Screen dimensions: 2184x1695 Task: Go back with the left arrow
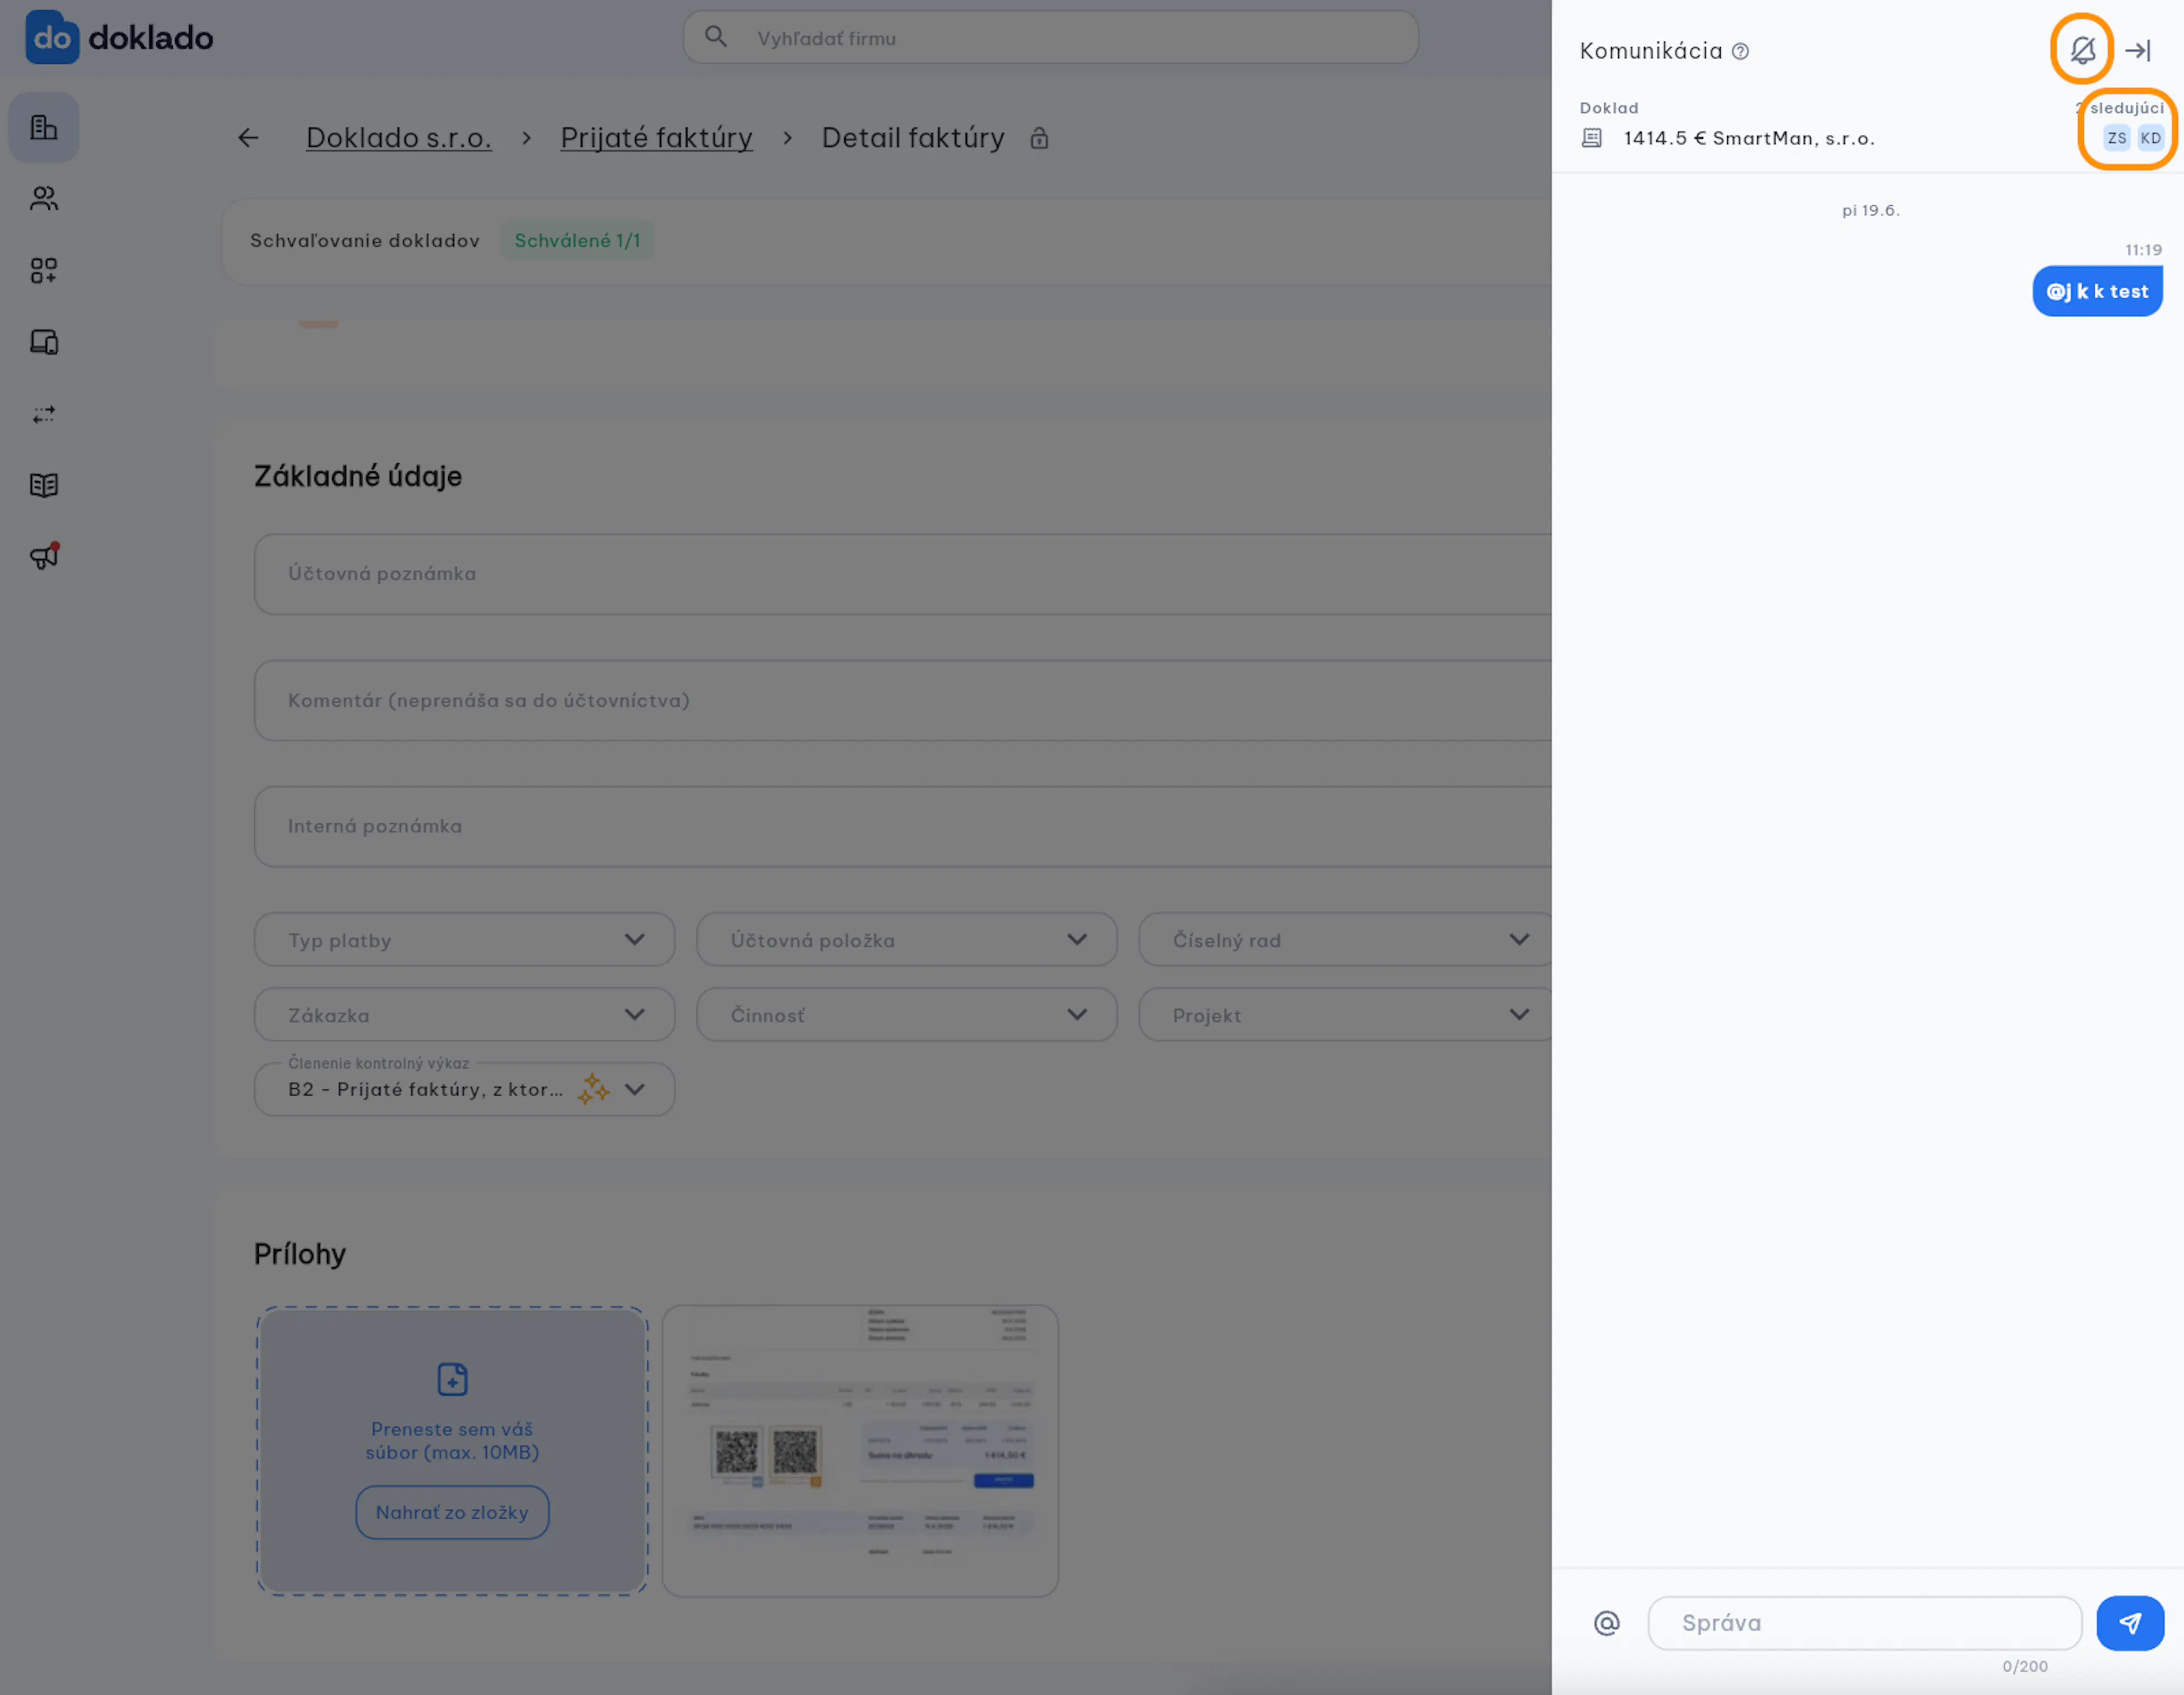point(248,138)
